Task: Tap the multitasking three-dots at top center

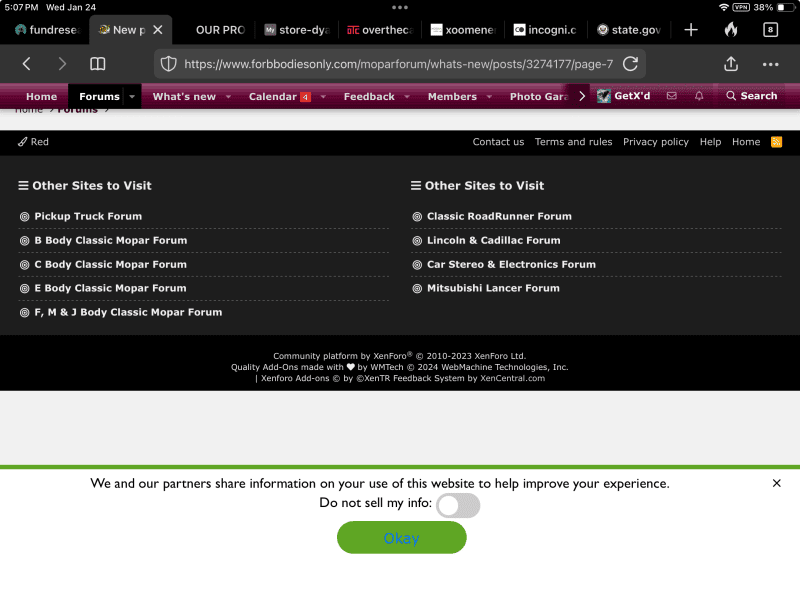Action: [400, 7]
